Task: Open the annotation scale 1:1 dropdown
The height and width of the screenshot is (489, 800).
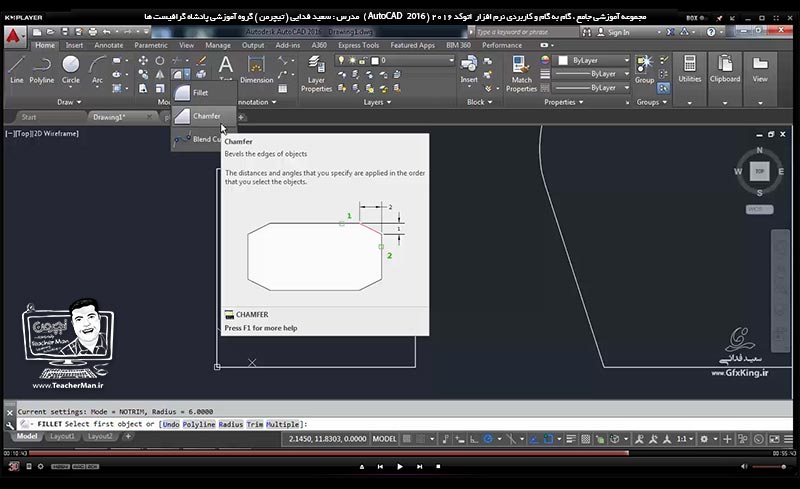Action: [685, 439]
